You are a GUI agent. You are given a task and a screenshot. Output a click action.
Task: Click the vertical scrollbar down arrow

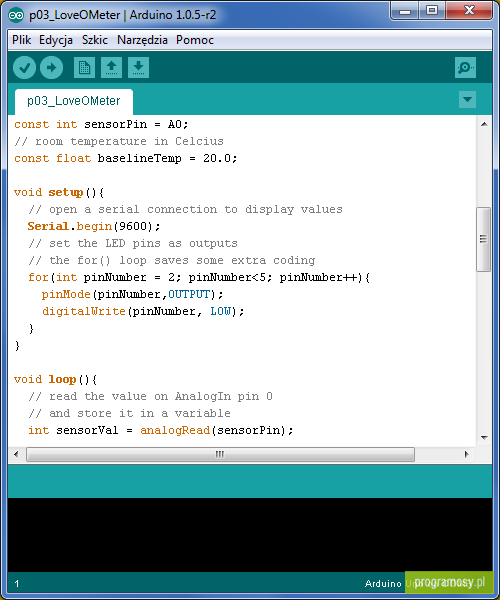[x=484, y=437]
